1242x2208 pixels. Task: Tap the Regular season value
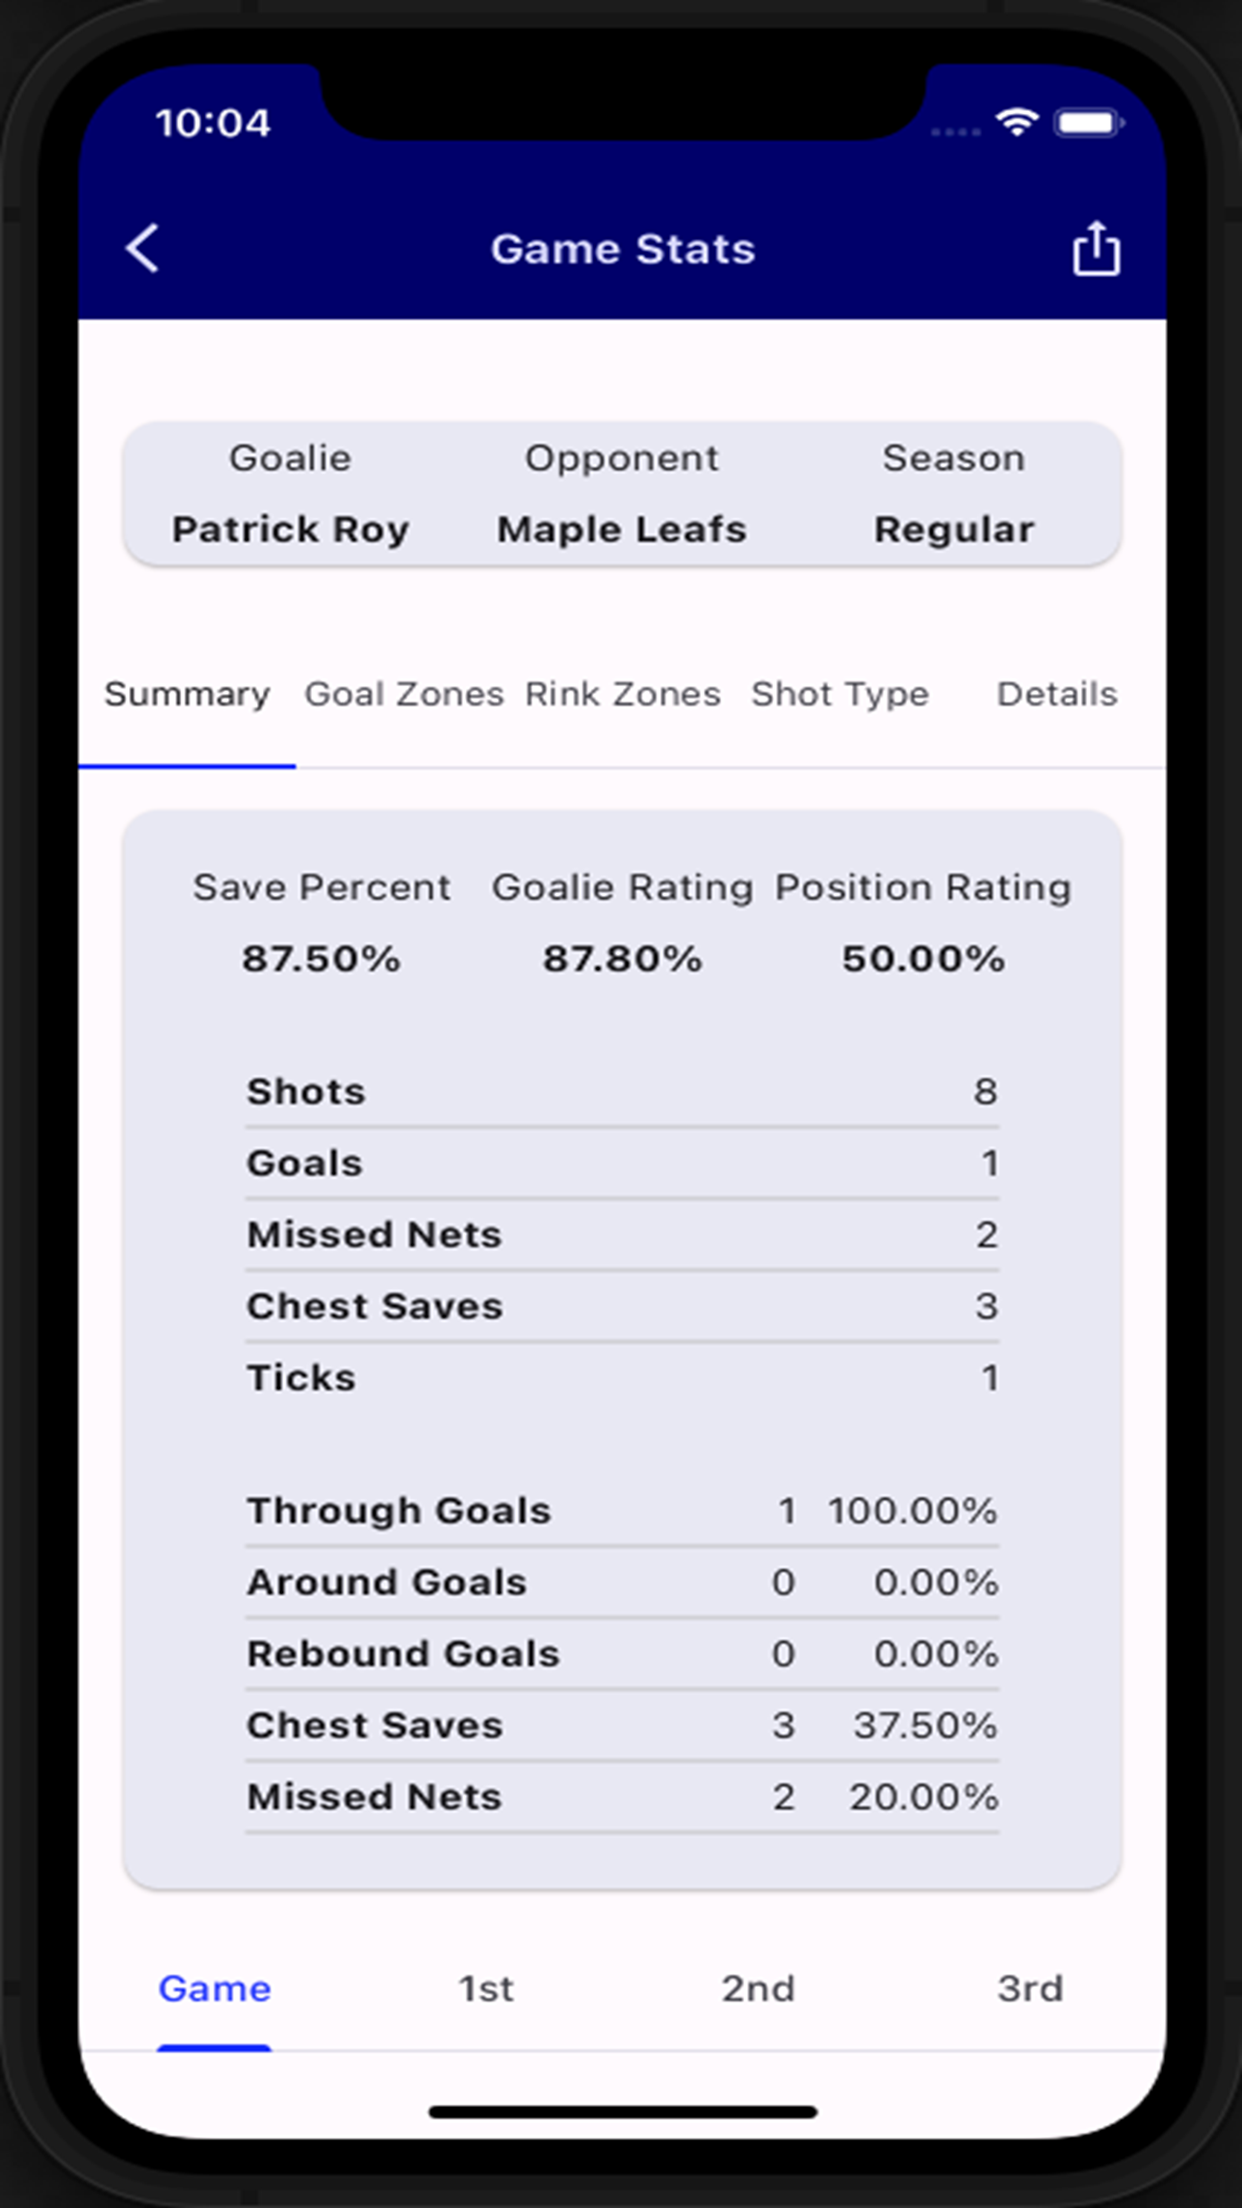[954, 529]
